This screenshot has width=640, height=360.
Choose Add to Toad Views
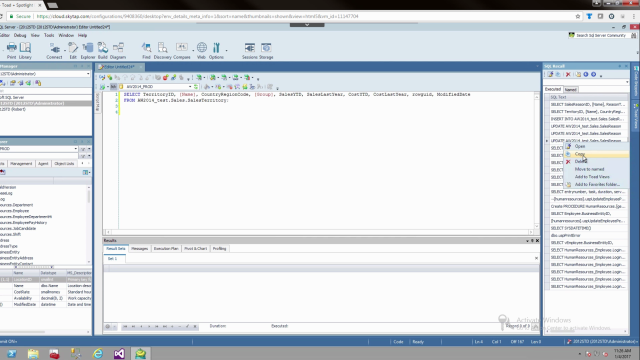pos(596,177)
